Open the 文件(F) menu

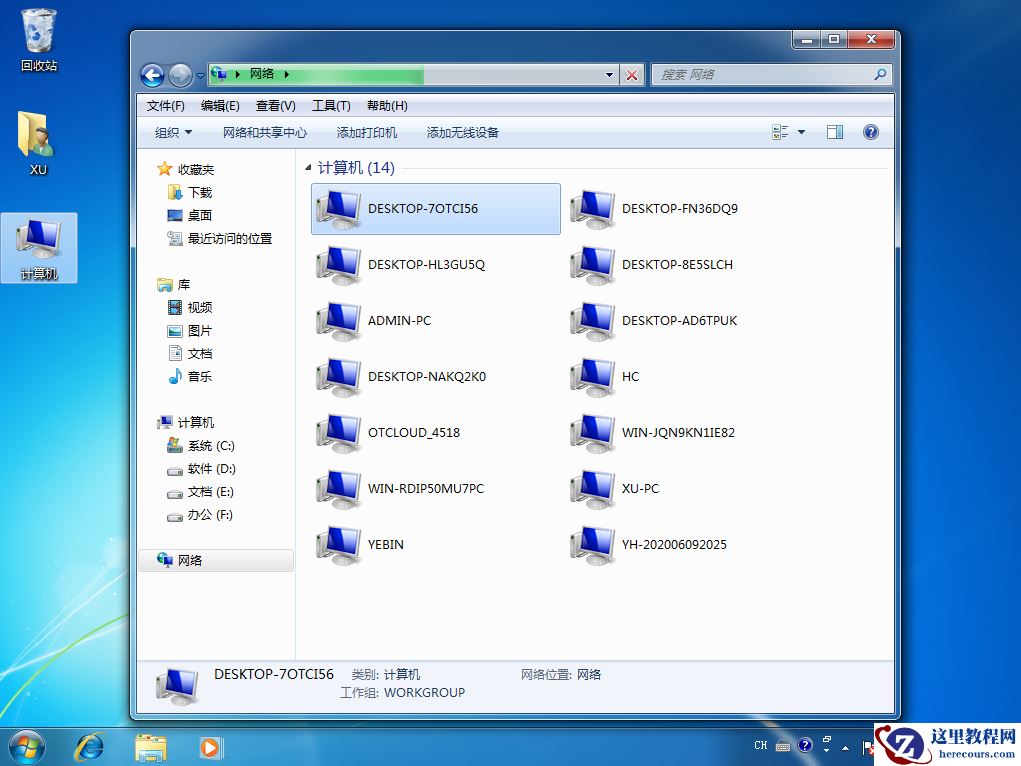tap(165, 106)
